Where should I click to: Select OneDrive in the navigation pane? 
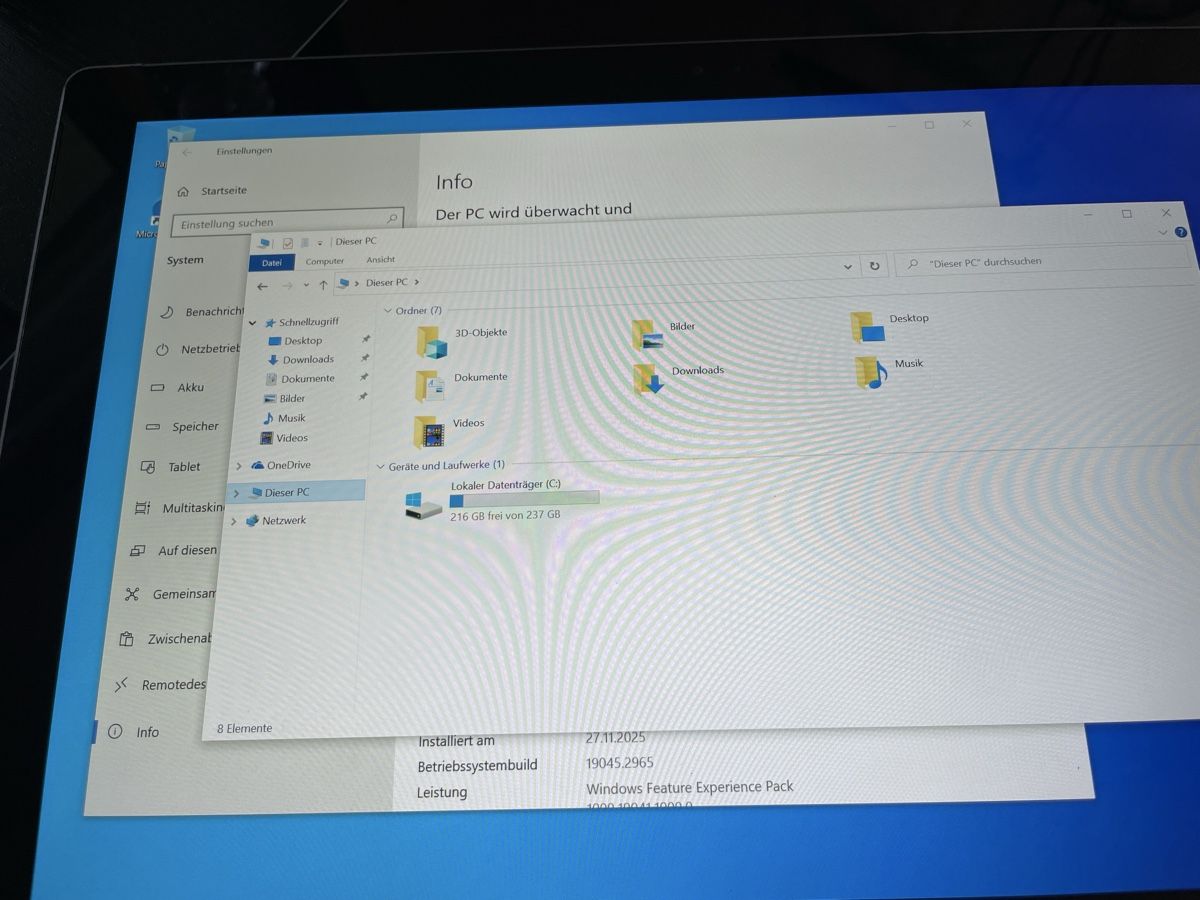coord(281,465)
